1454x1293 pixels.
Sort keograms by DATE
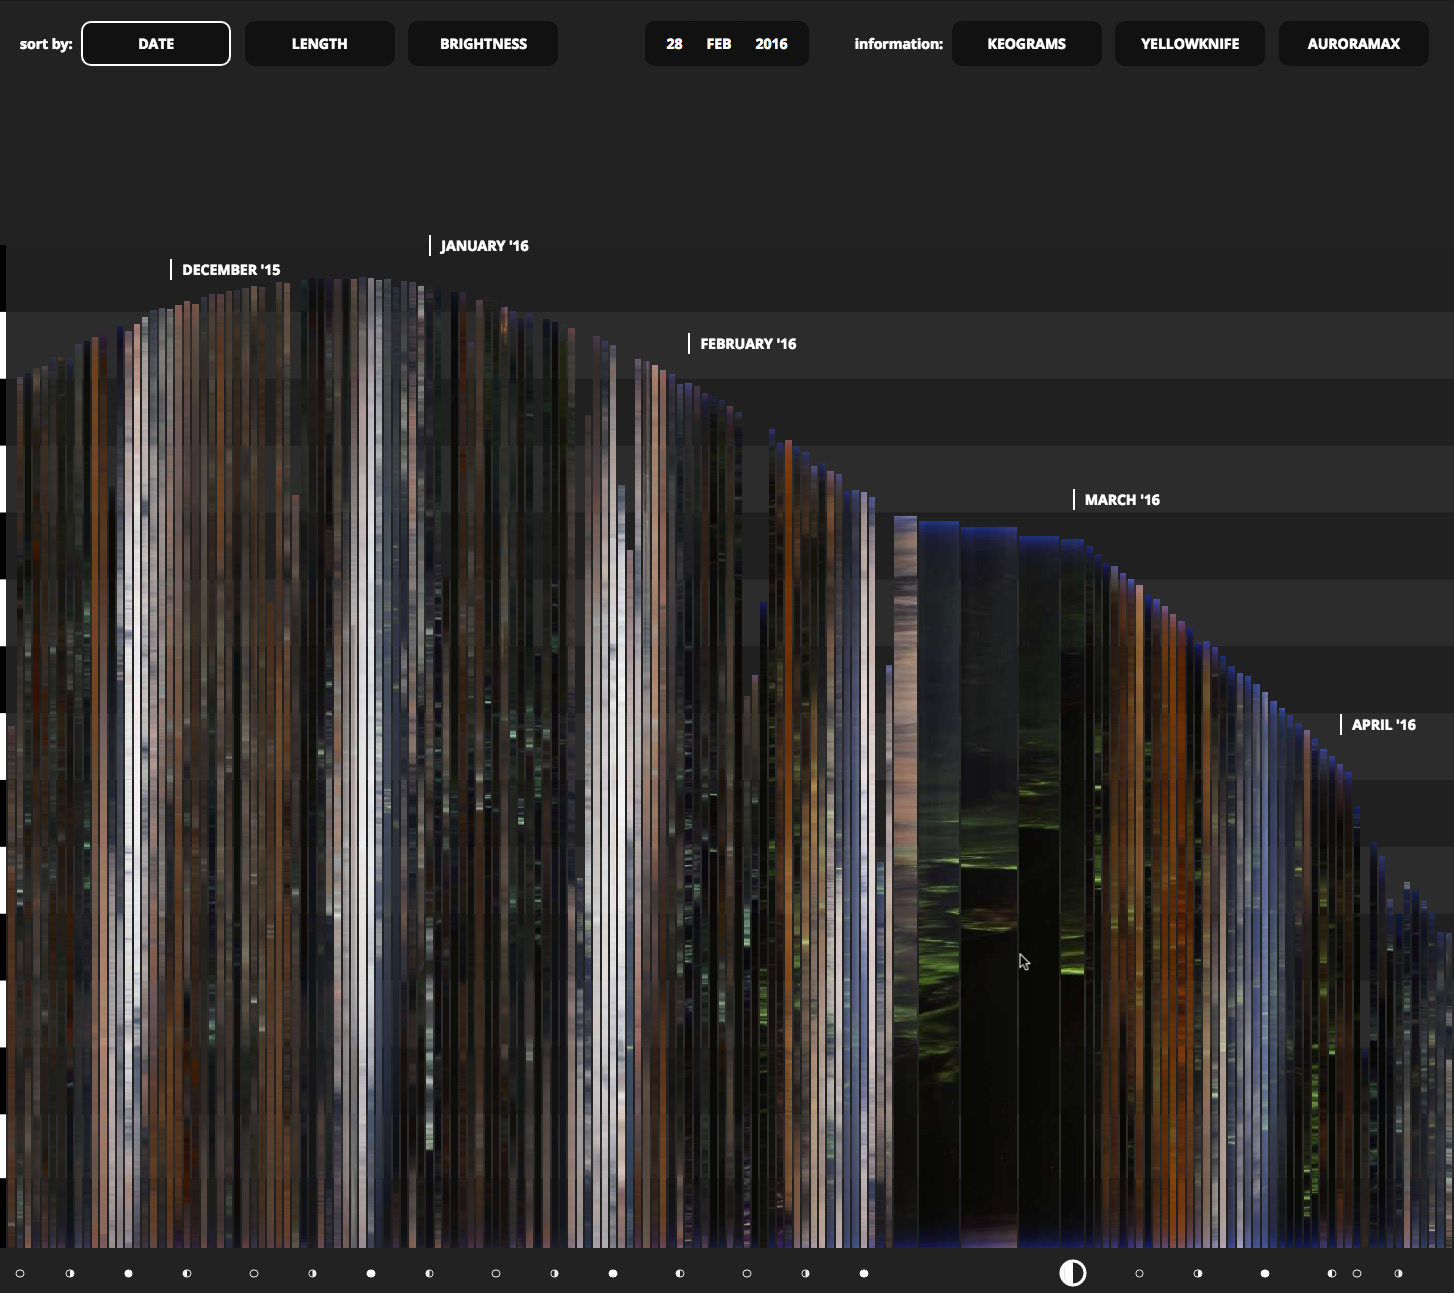point(156,44)
